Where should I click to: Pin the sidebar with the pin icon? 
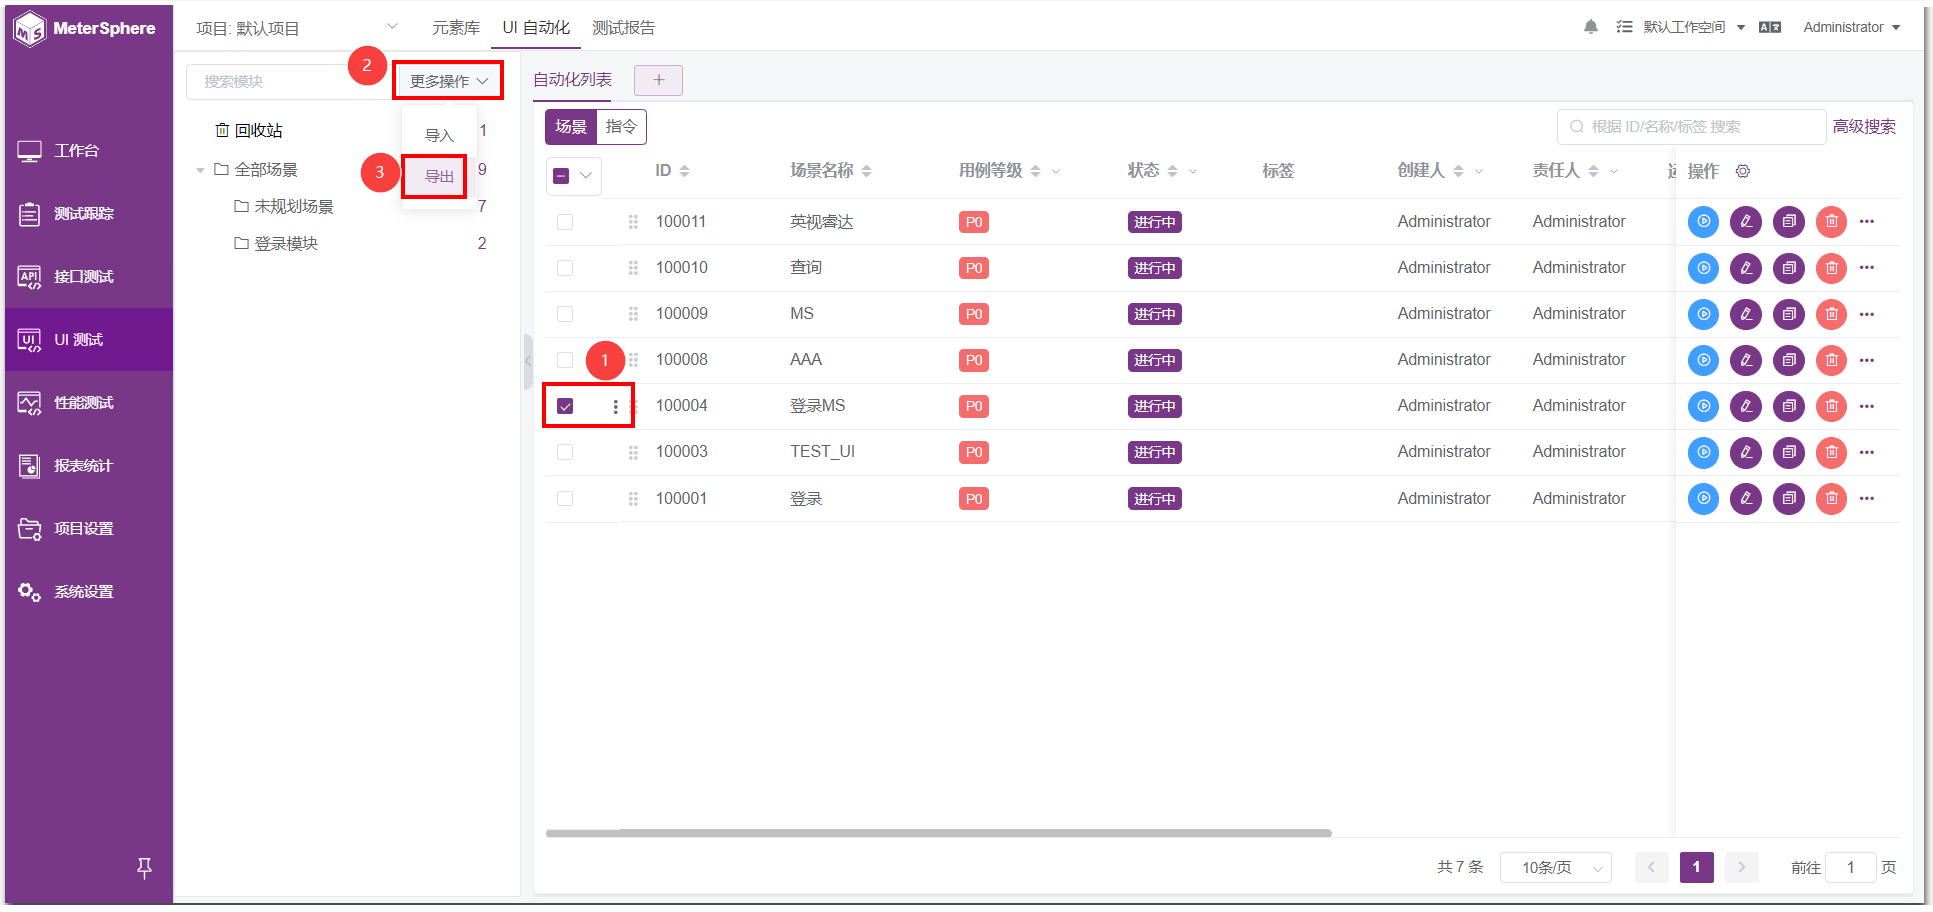[144, 868]
